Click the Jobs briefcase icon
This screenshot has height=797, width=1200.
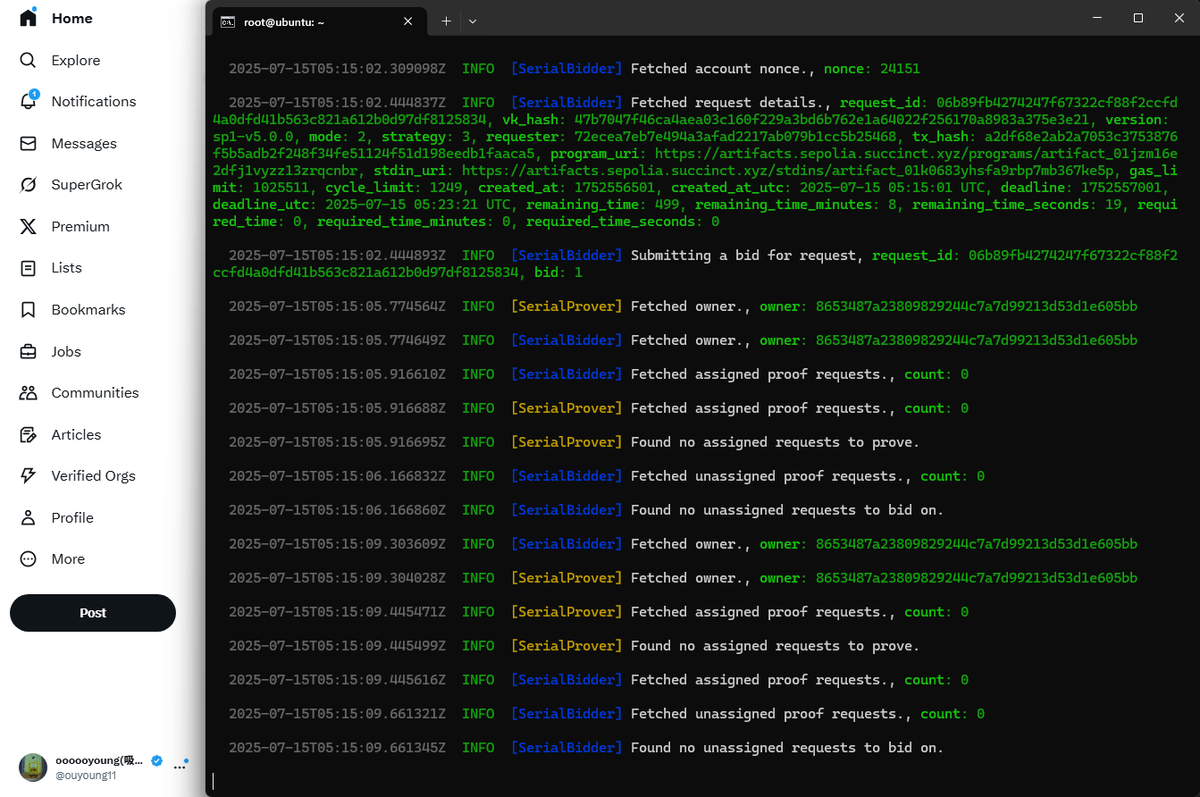coord(28,351)
